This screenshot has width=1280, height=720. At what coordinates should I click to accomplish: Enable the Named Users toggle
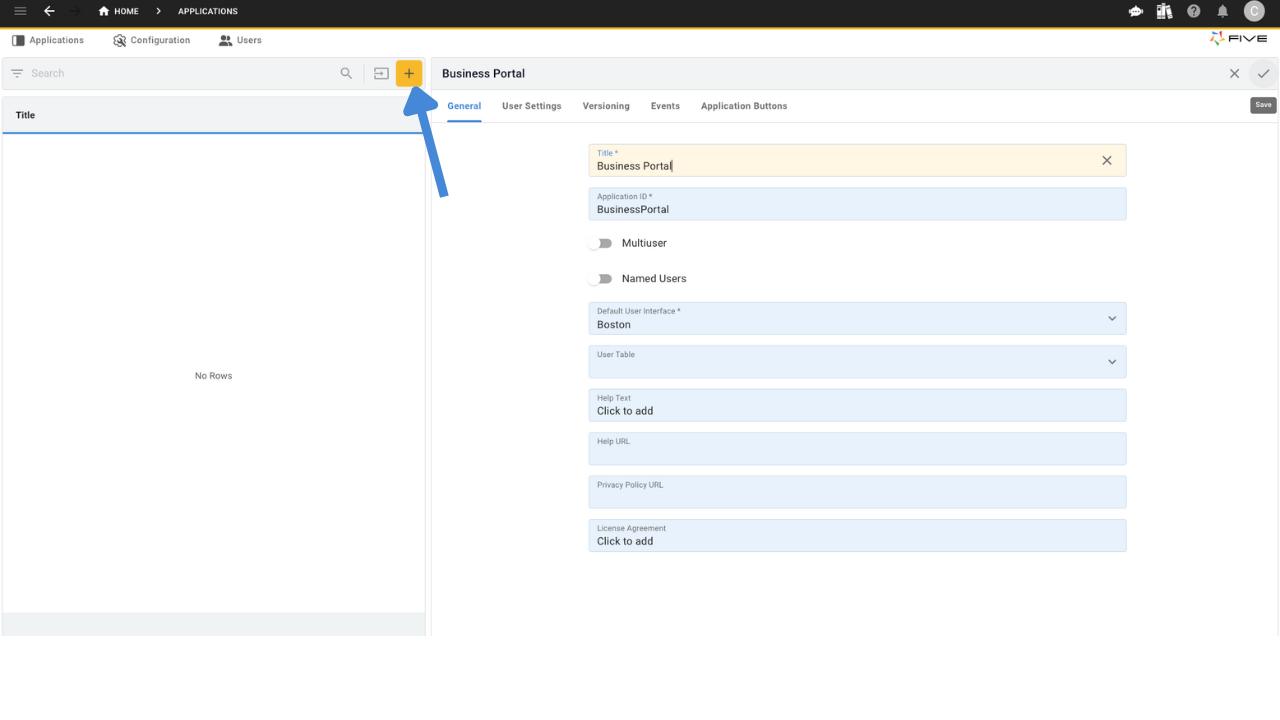pyautogui.click(x=602, y=278)
